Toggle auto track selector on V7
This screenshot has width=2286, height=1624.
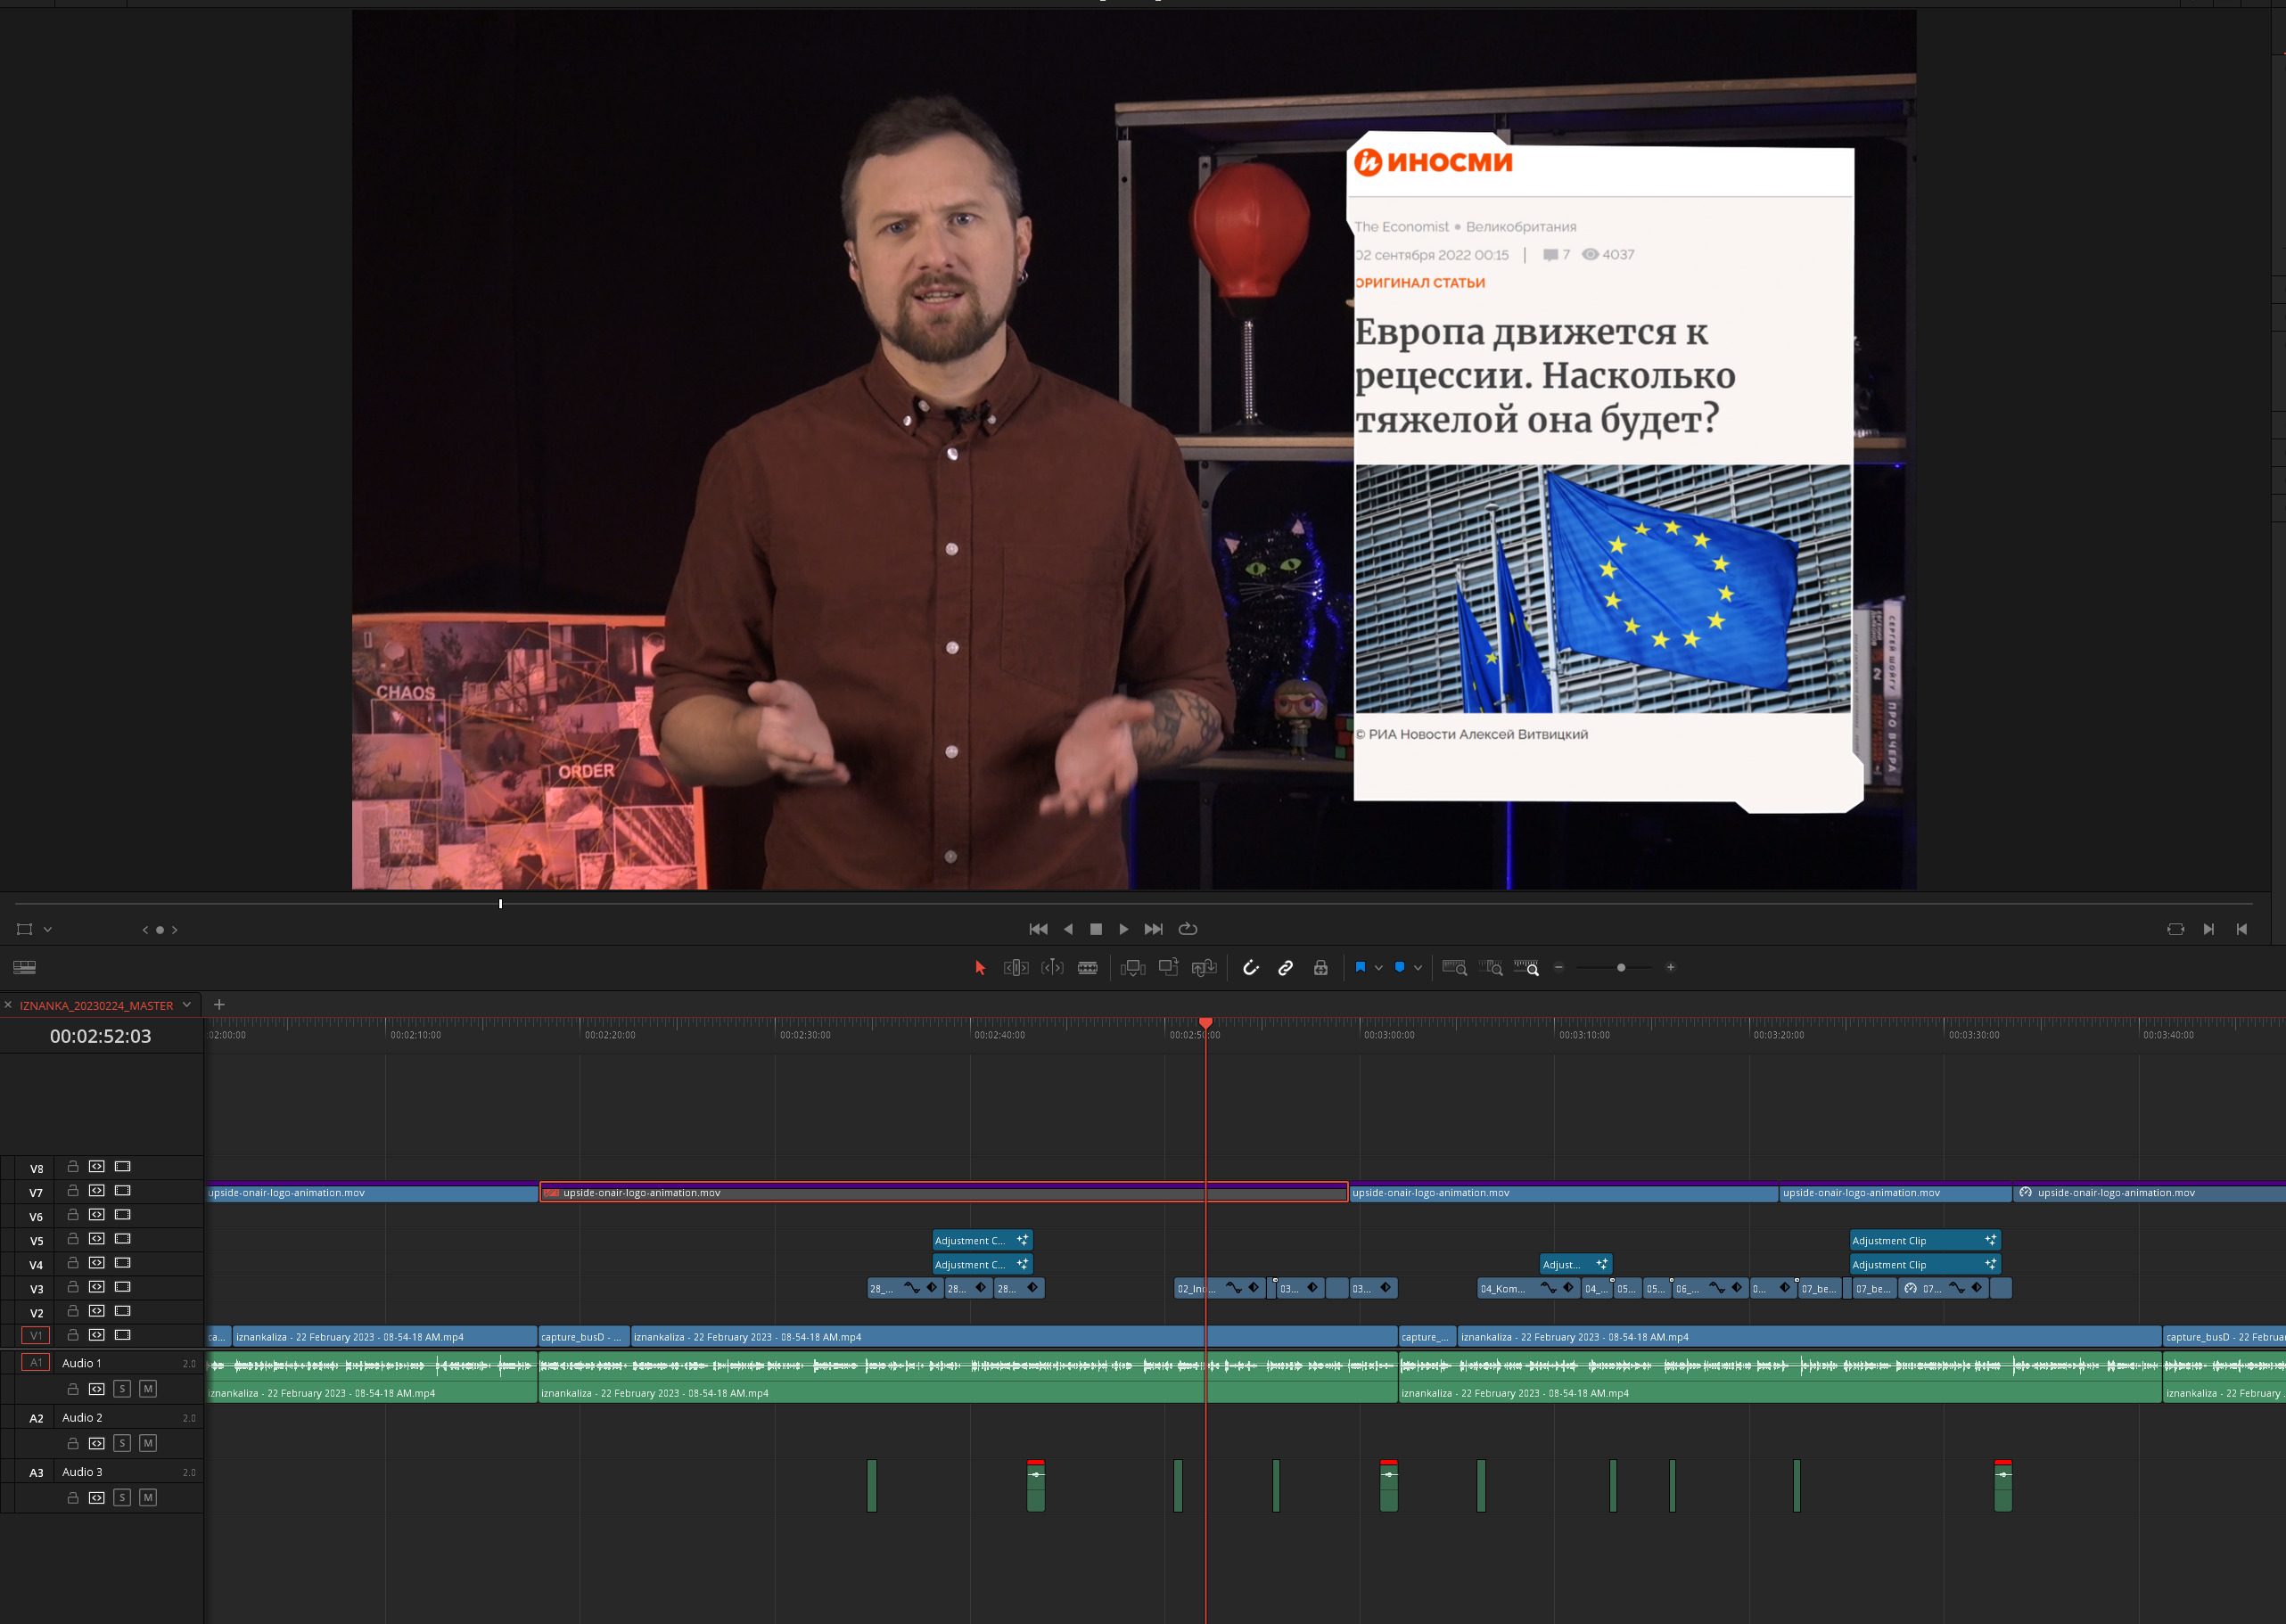pos(97,1191)
